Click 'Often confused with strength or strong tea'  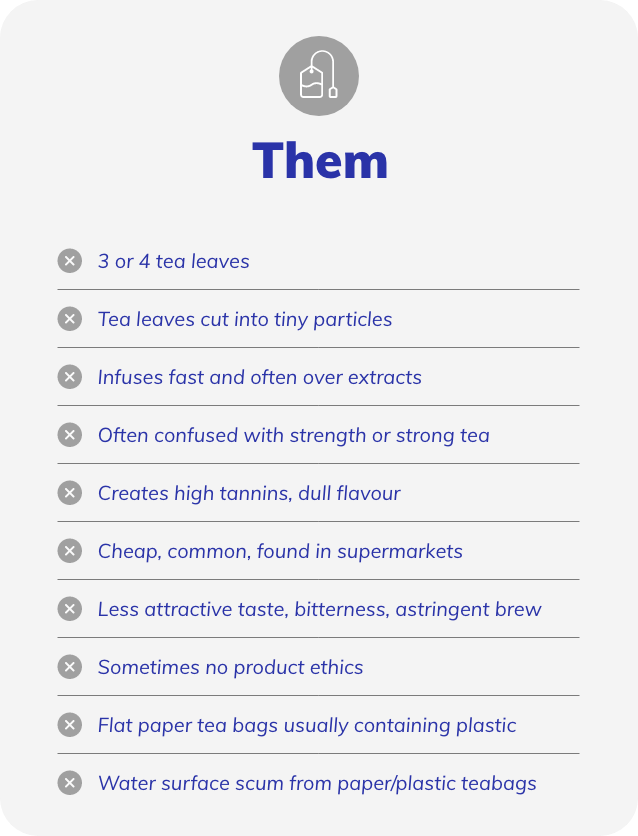point(294,436)
